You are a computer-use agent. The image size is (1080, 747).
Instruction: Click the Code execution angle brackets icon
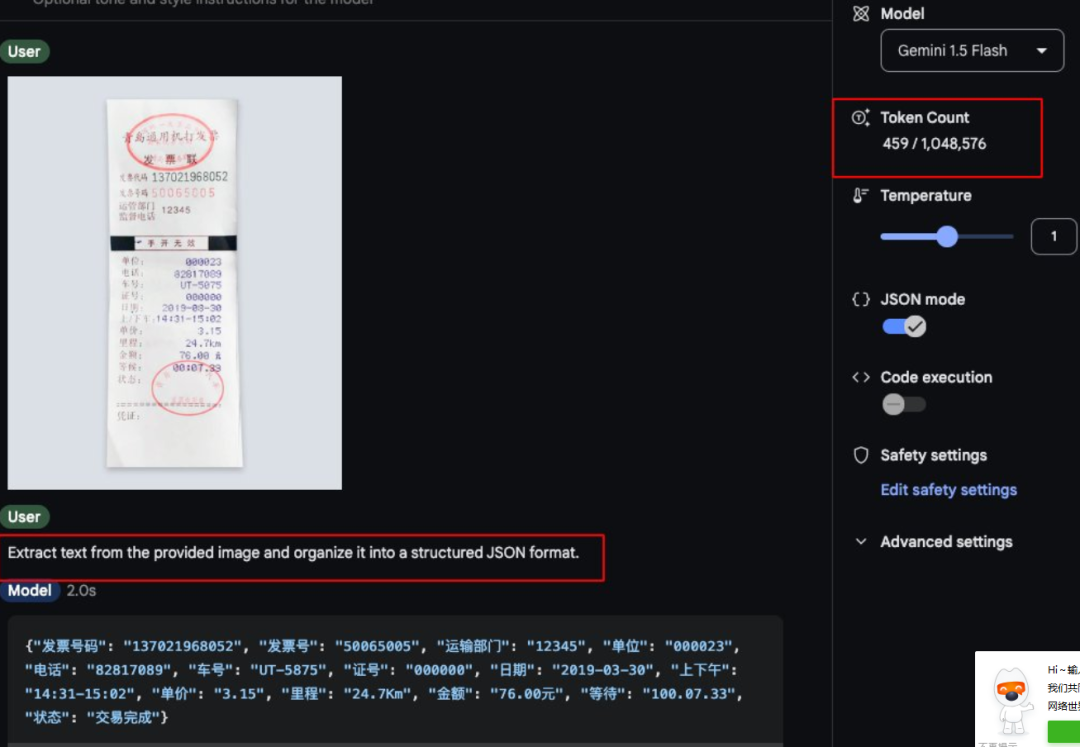[861, 377]
